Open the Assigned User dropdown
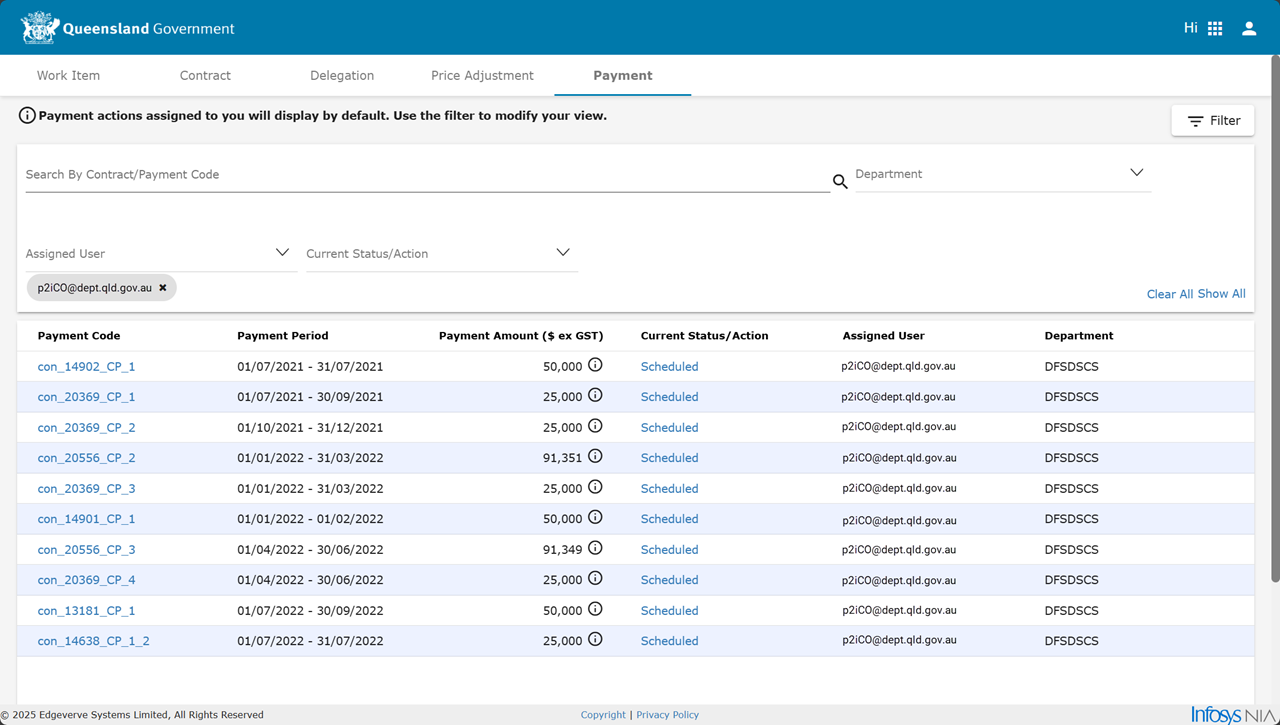This screenshot has height=725, width=1280. click(x=282, y=253)
